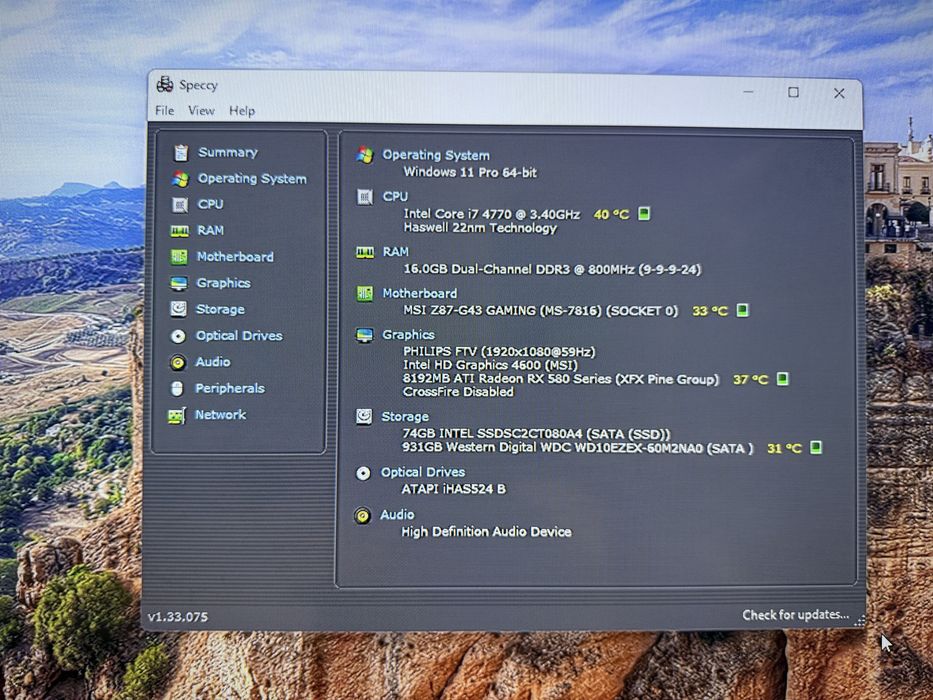This screenshot has width=933, height=700.
Task: Click the Audio heading link in summary
Action: point(397,515)
